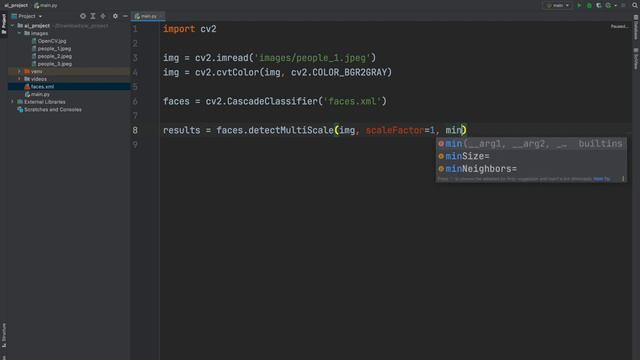Screen dimensions: 640x360
Task: Click empty line 9 in editor
Action: coord(395,144)
